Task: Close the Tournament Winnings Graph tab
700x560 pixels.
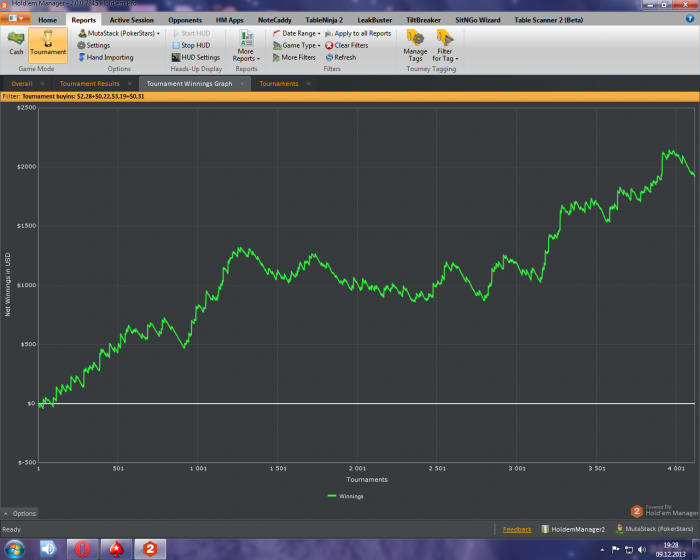Action: click(x=242, y=84)
